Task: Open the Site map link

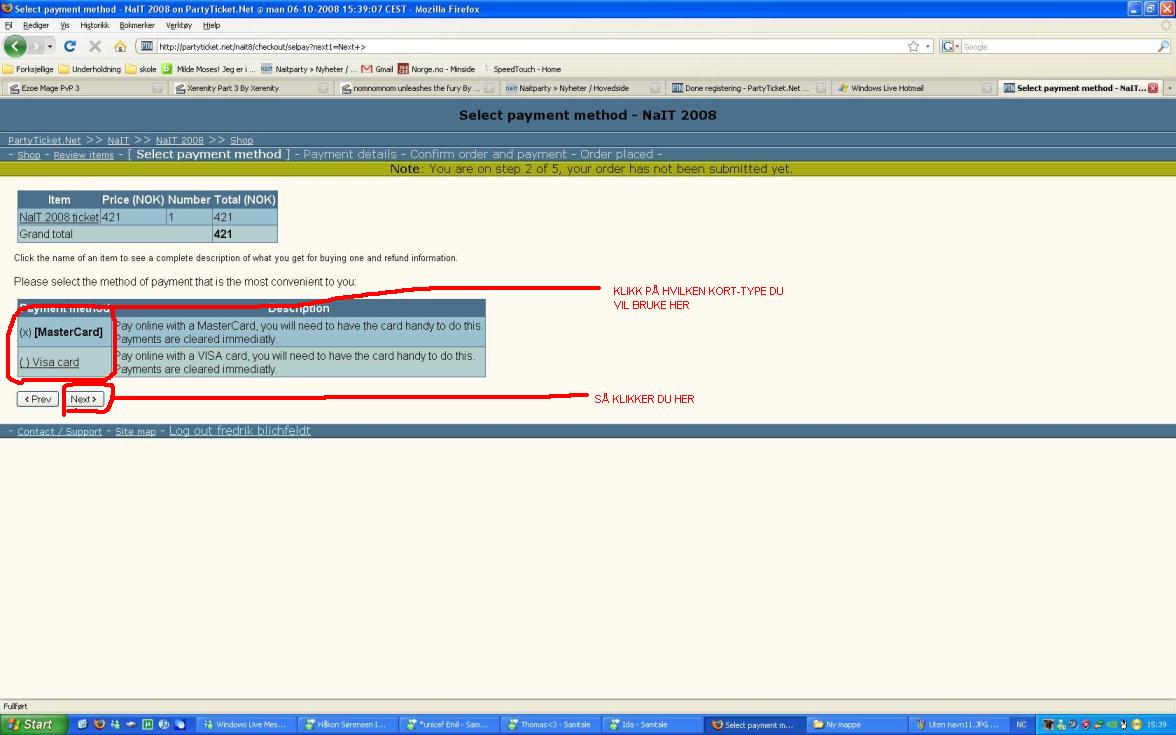Action: (136, 431)
